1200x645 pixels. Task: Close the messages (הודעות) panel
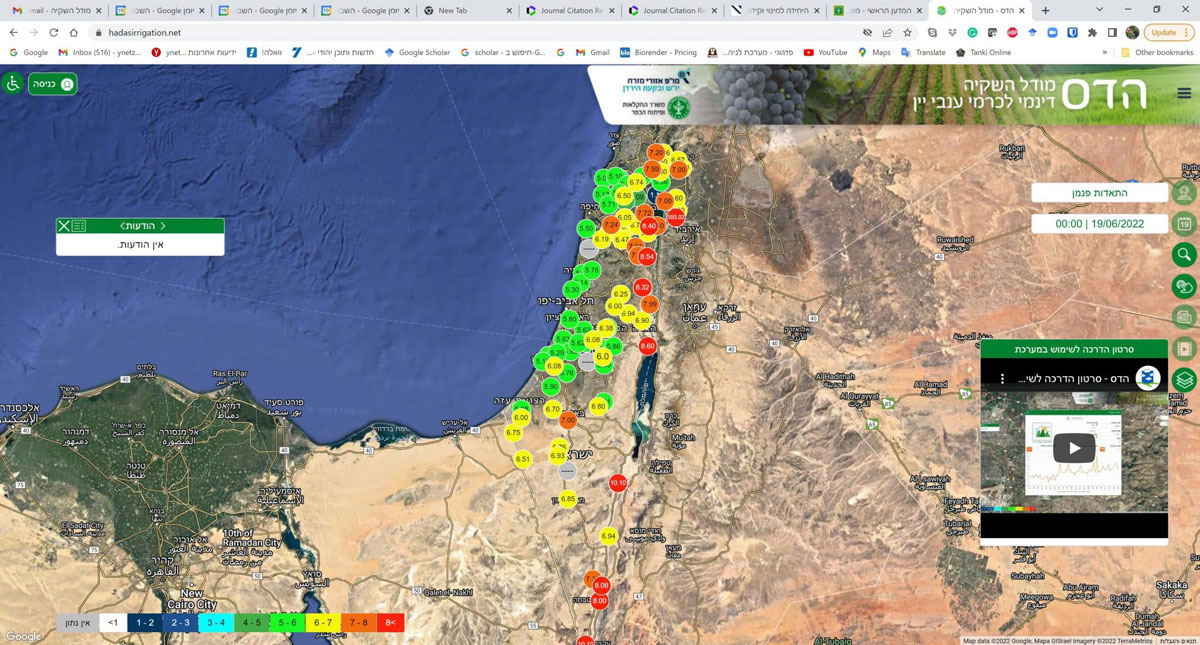(64, 226)
